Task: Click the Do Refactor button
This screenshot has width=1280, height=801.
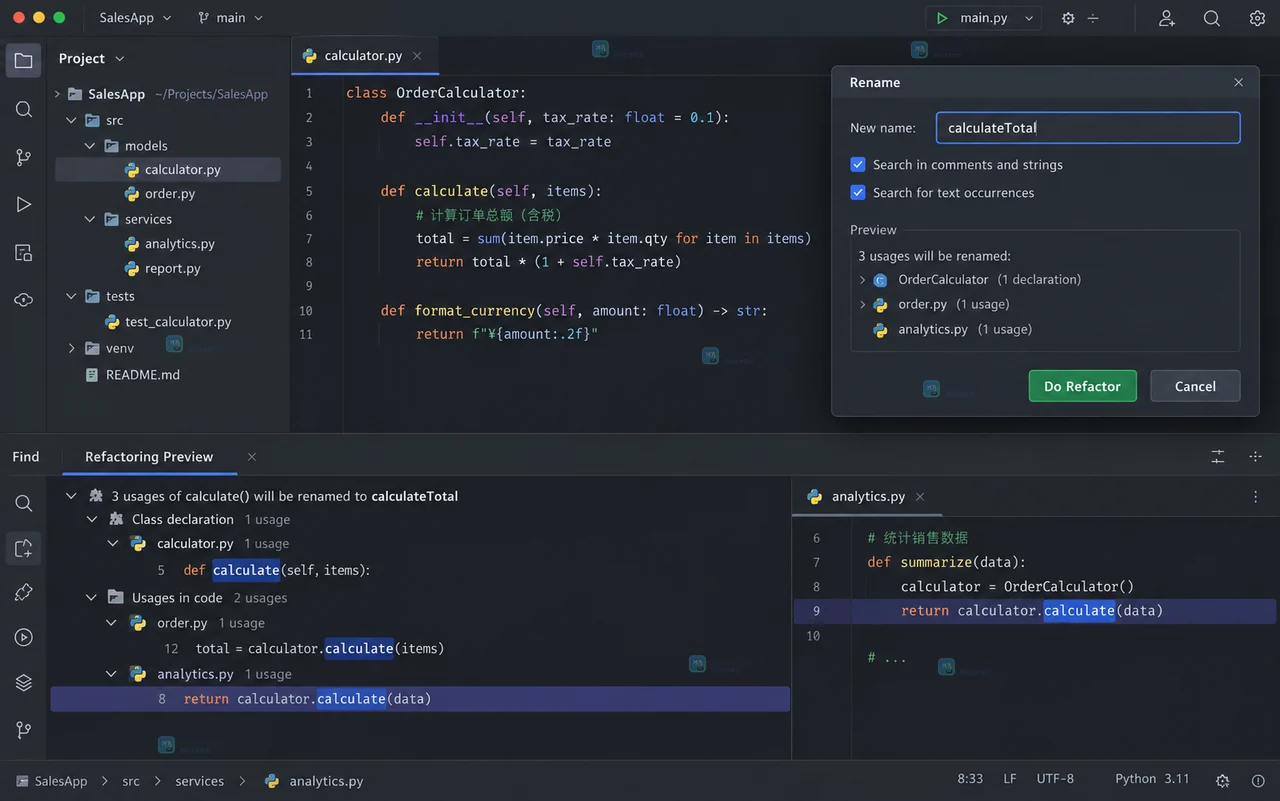Action: 1082,386
